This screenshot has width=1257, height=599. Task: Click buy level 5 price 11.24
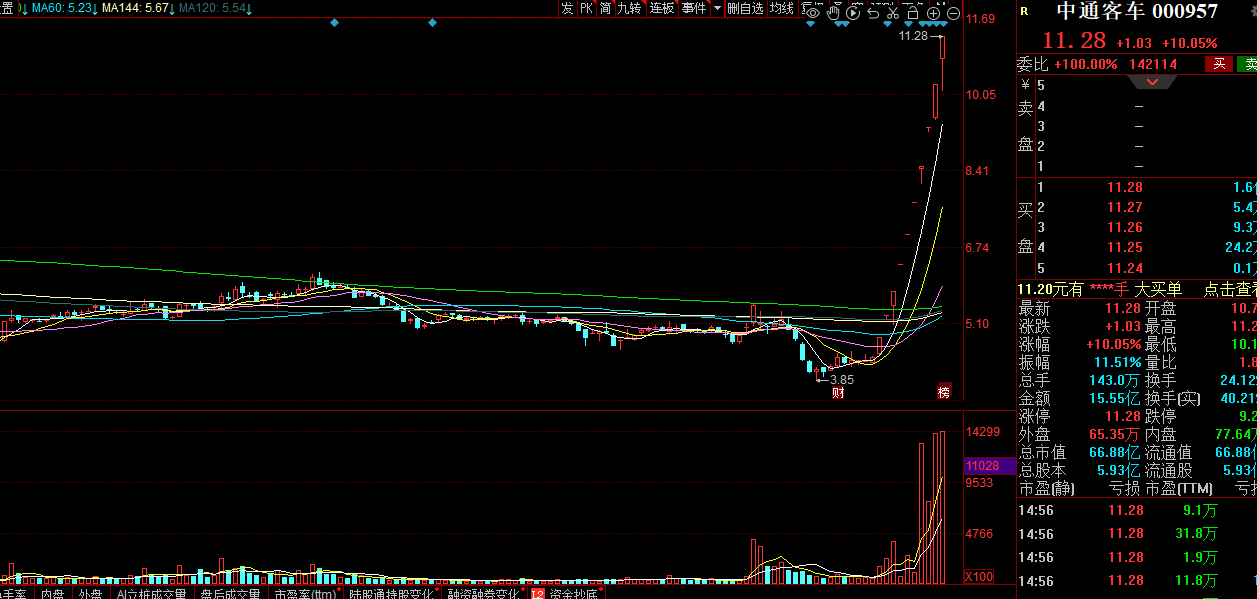click(x=1124, y=268)
